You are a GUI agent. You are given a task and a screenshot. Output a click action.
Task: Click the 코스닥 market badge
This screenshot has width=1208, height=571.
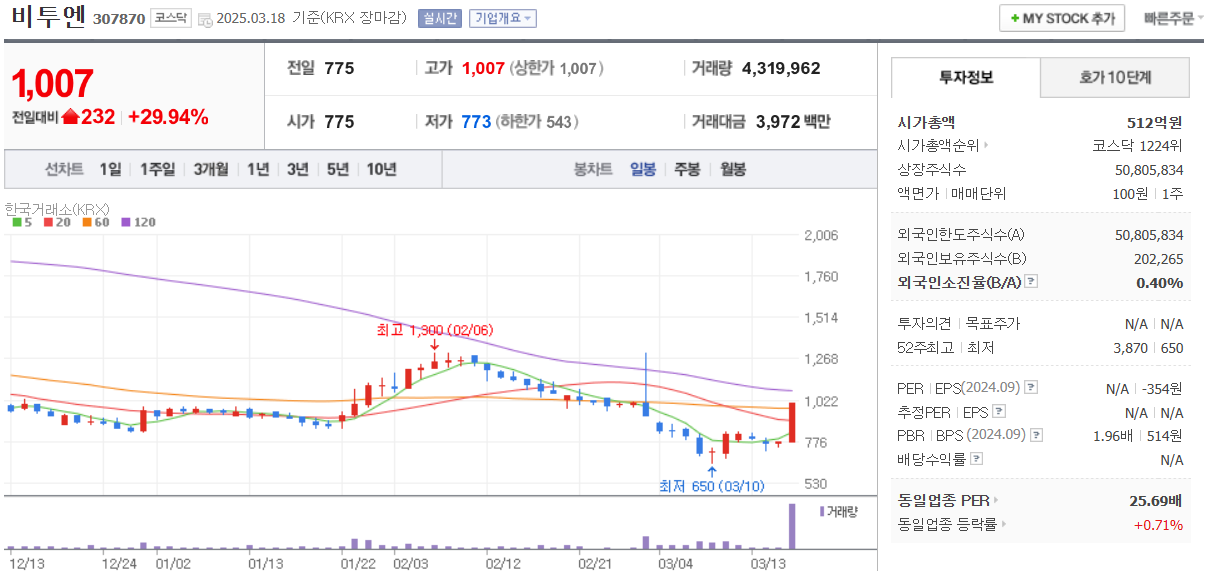pyautogui.click(x=170, y=18)
